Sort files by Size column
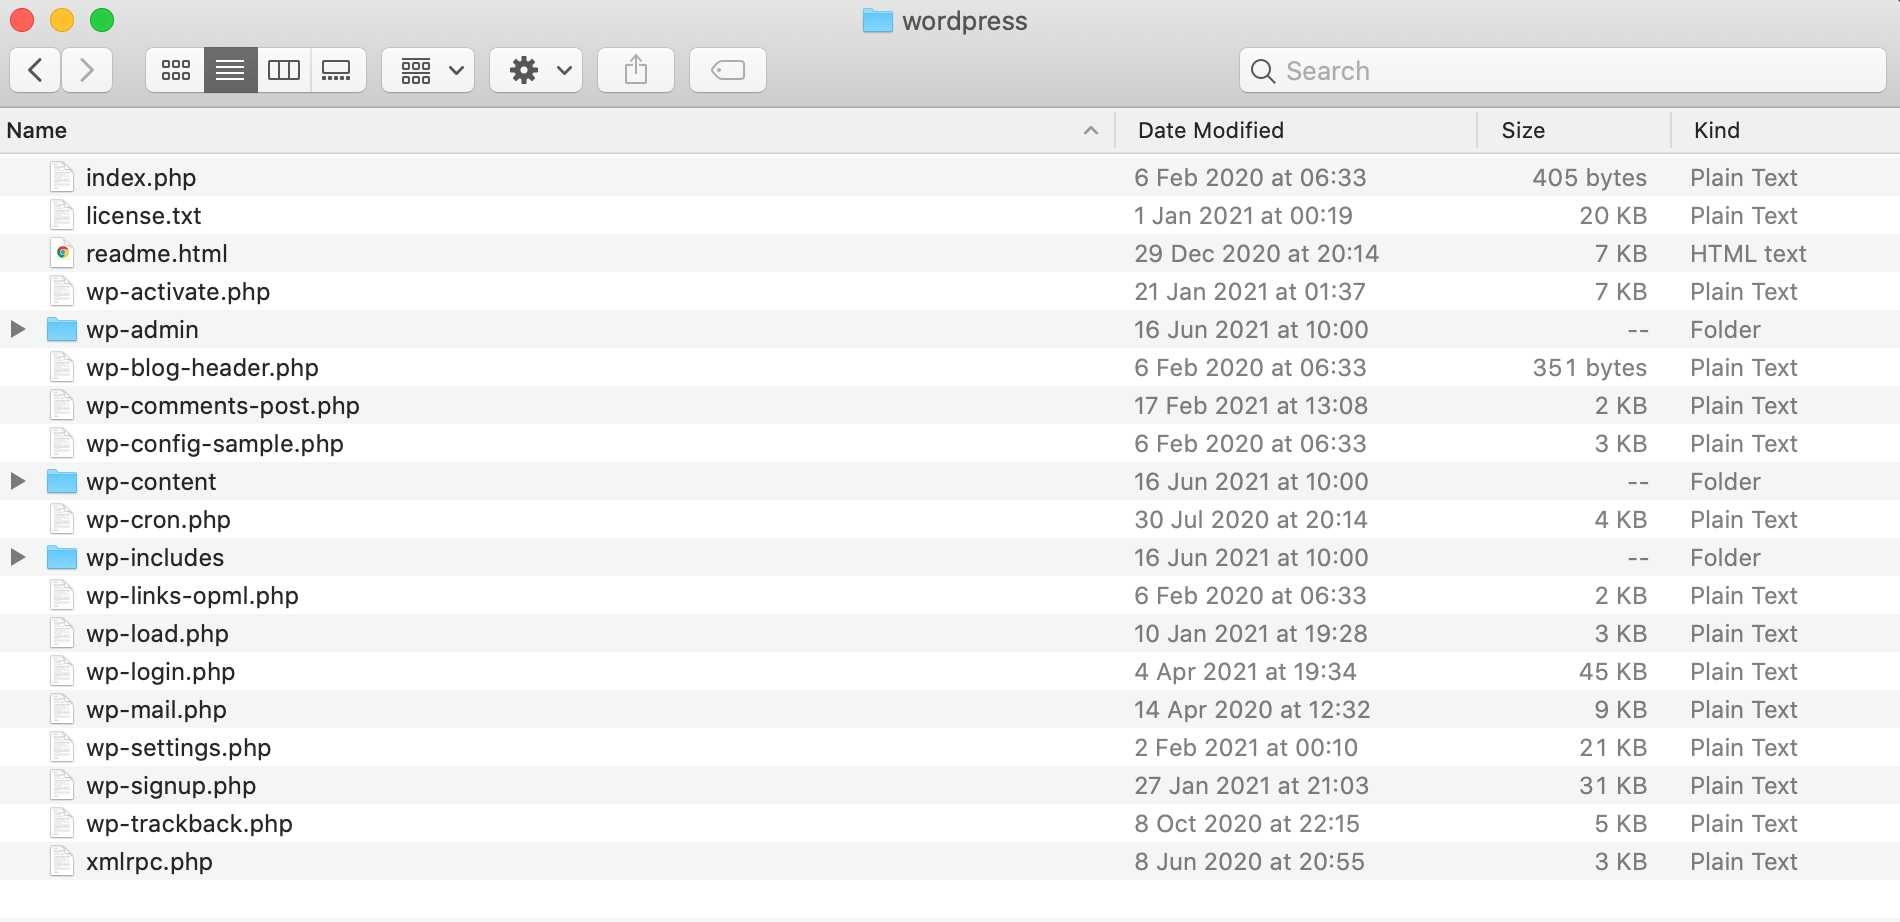 [1522, 130]
